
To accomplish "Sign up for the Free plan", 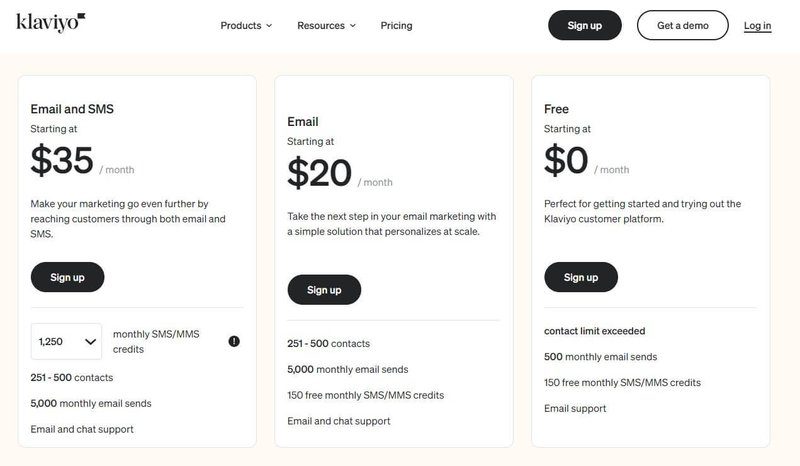I will pyautogui.click(x=581, y=277).
